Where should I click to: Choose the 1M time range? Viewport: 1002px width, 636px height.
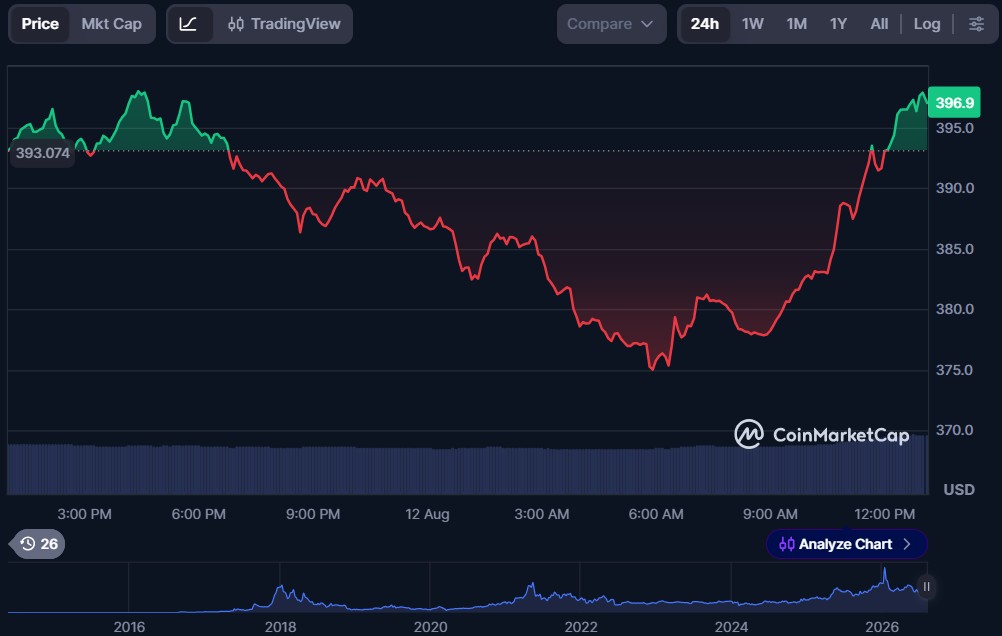pyautogui.click(x=796, y=24)
